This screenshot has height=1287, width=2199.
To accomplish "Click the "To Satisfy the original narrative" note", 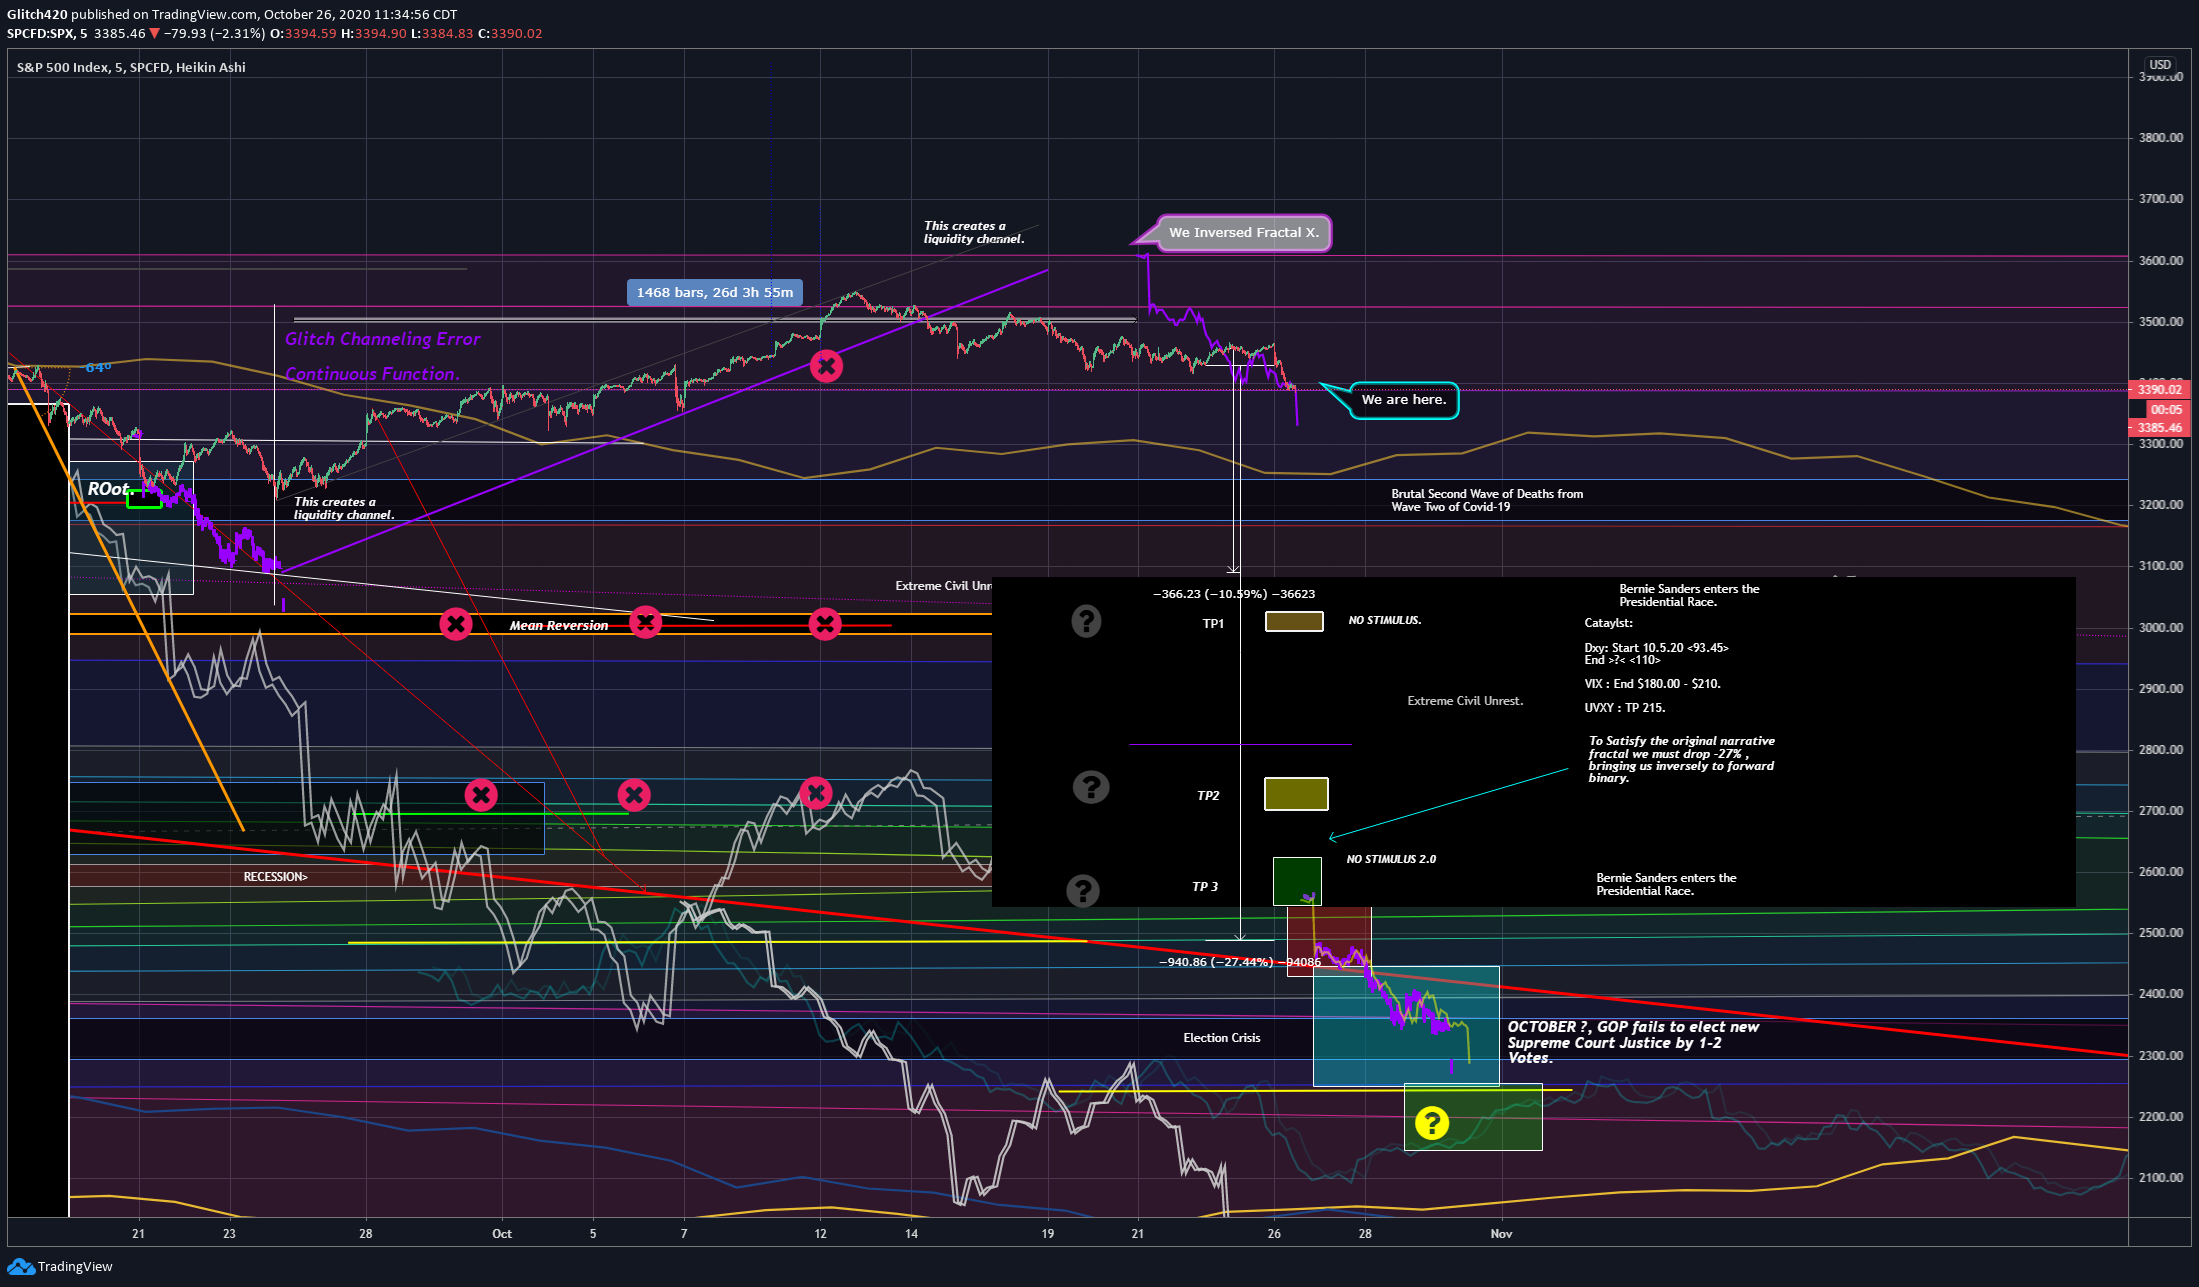I will (x=1682, y=759).
